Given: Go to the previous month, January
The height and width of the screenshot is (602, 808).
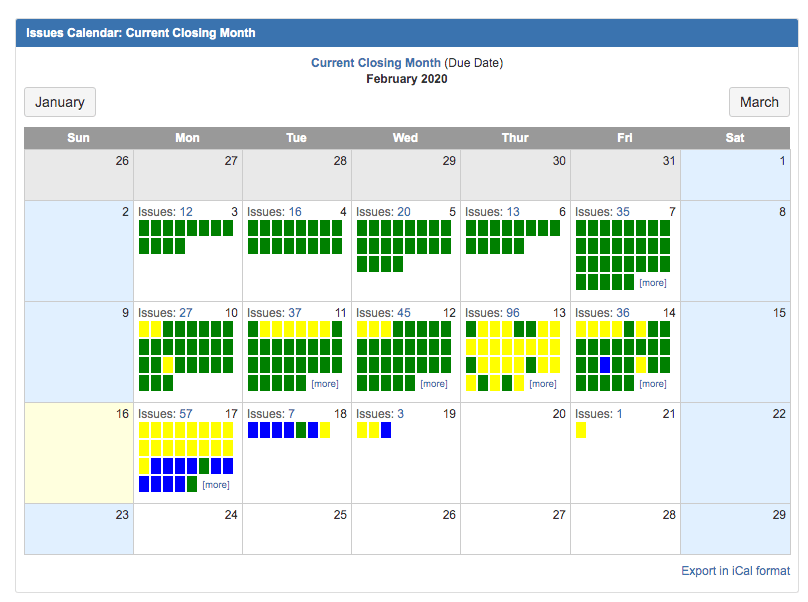Looking at the screenshot, I should pyautogui.click(x=60, y=102).
